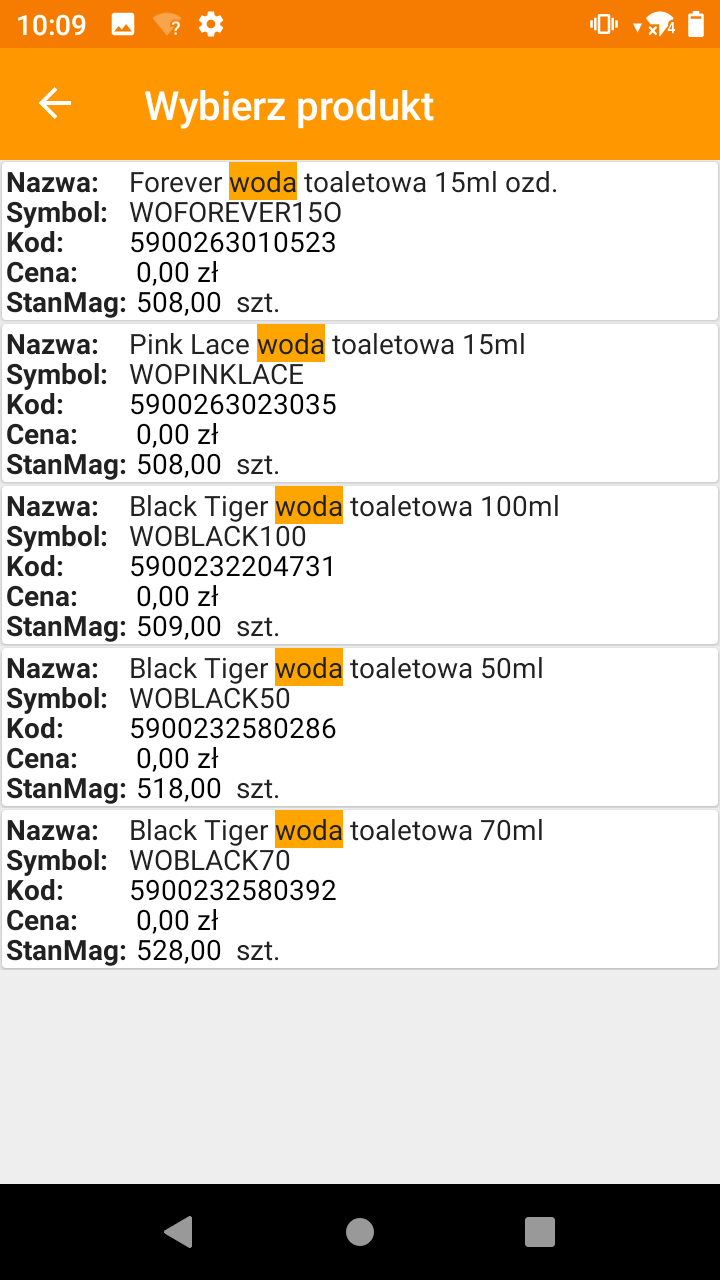Tap the back arrow in header

pos(55,104)
